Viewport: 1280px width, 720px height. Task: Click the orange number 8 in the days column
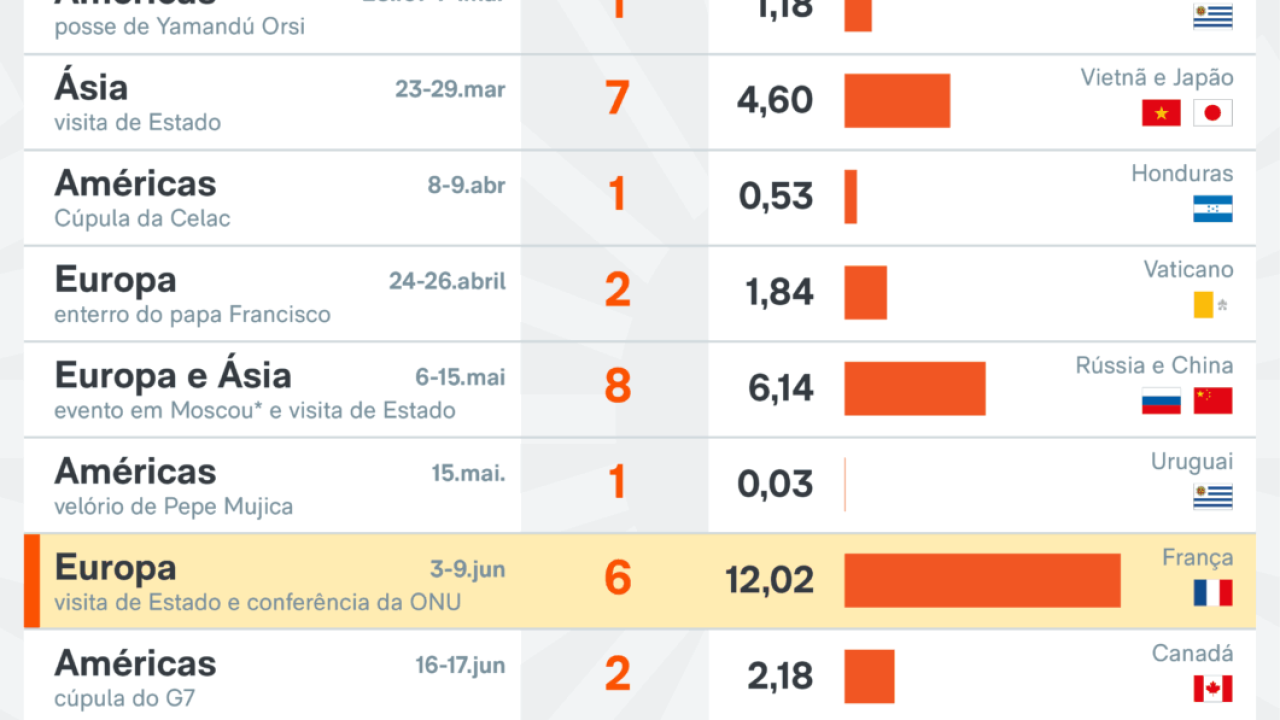point(618,387)
